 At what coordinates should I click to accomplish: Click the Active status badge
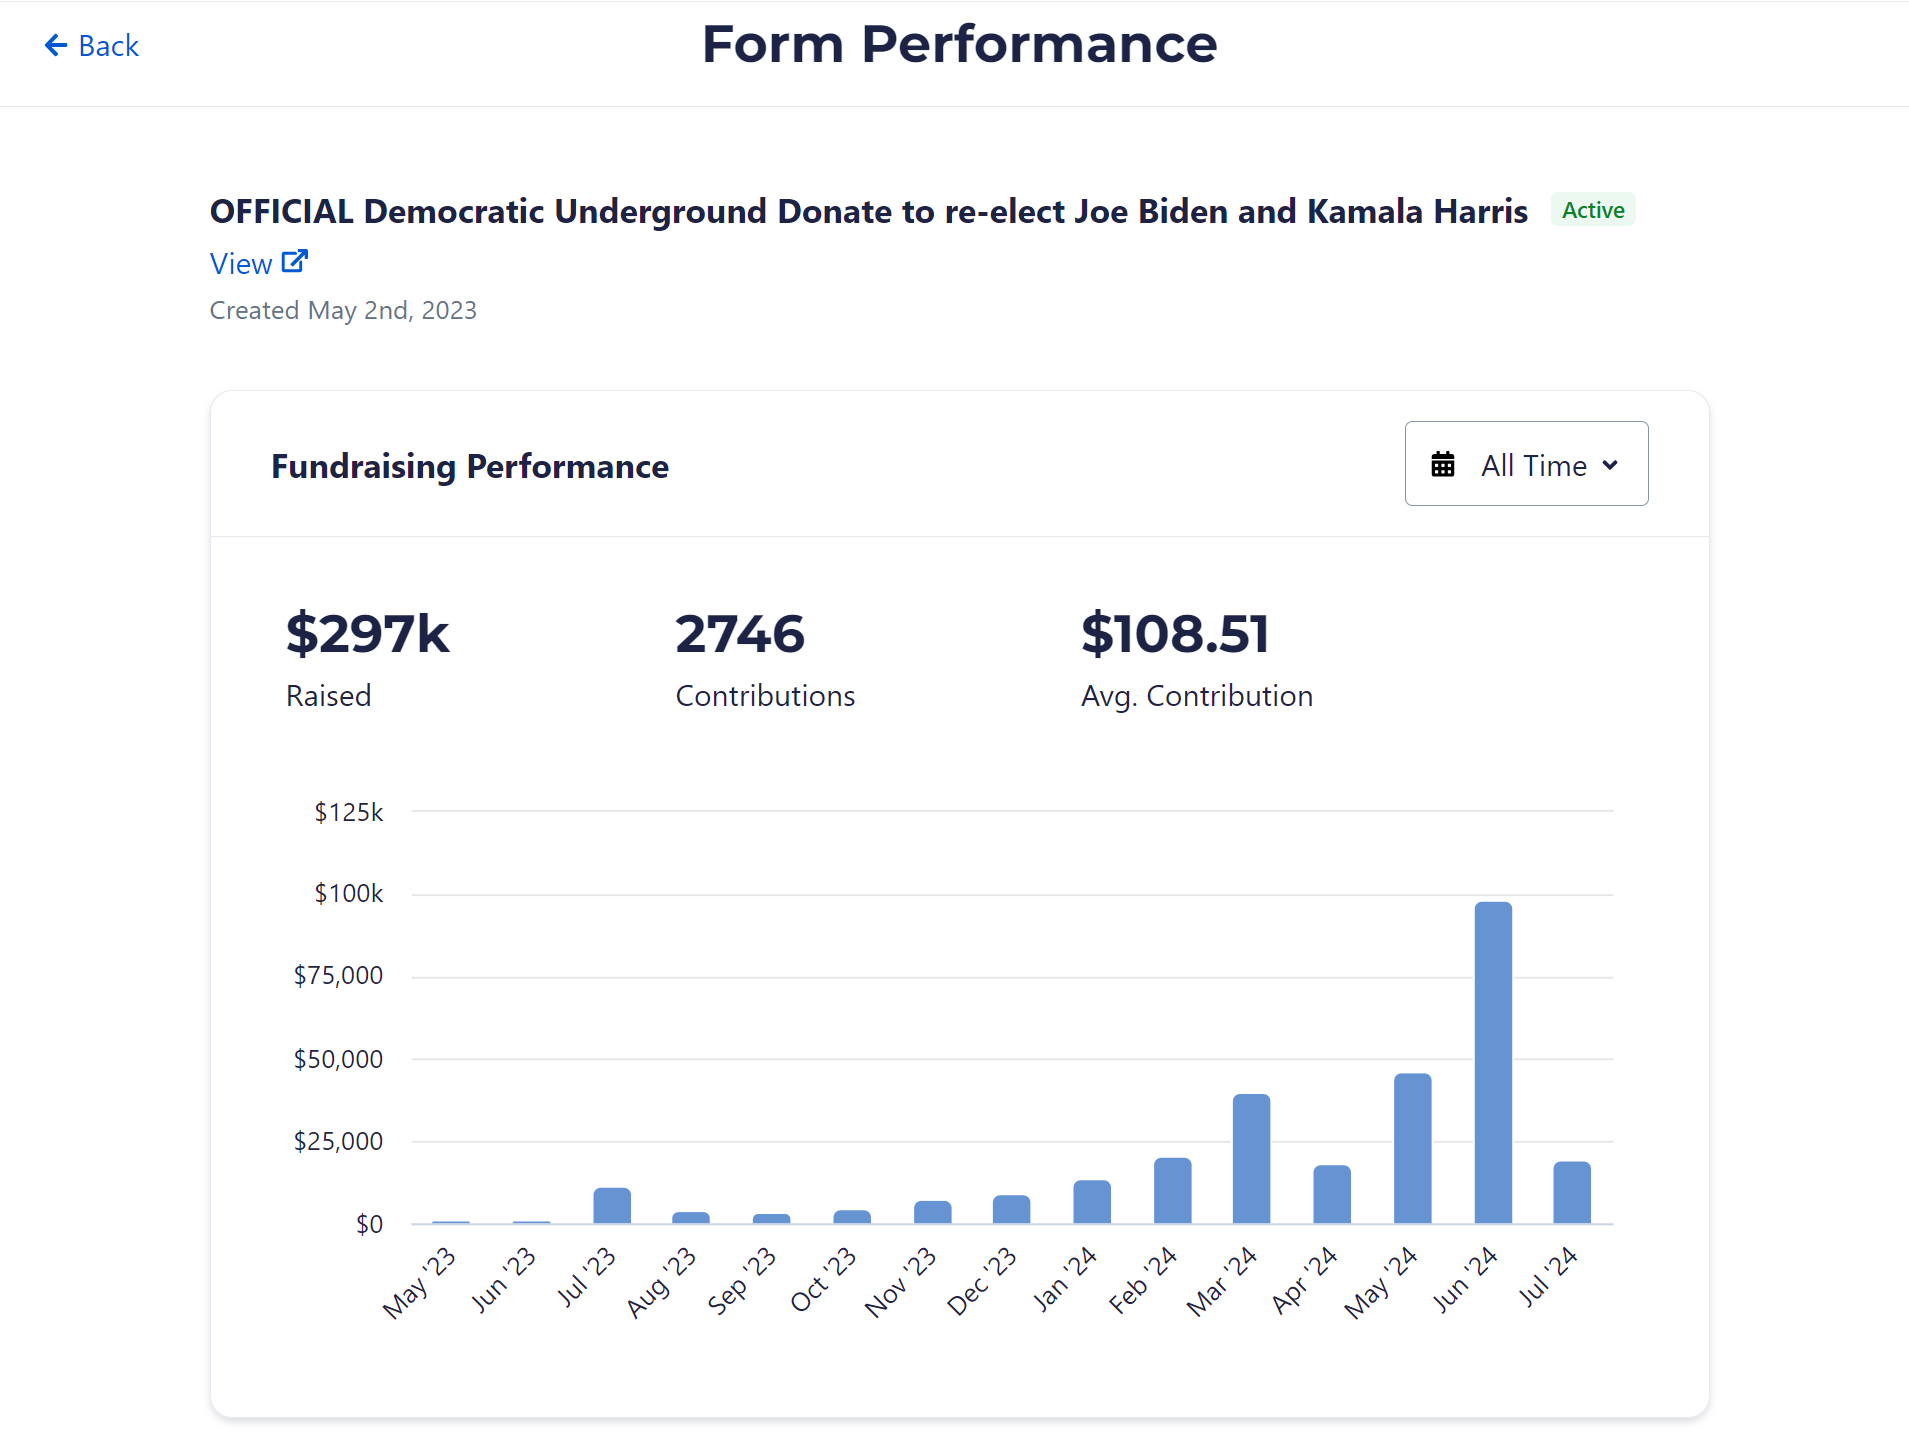click(1592, 210)
